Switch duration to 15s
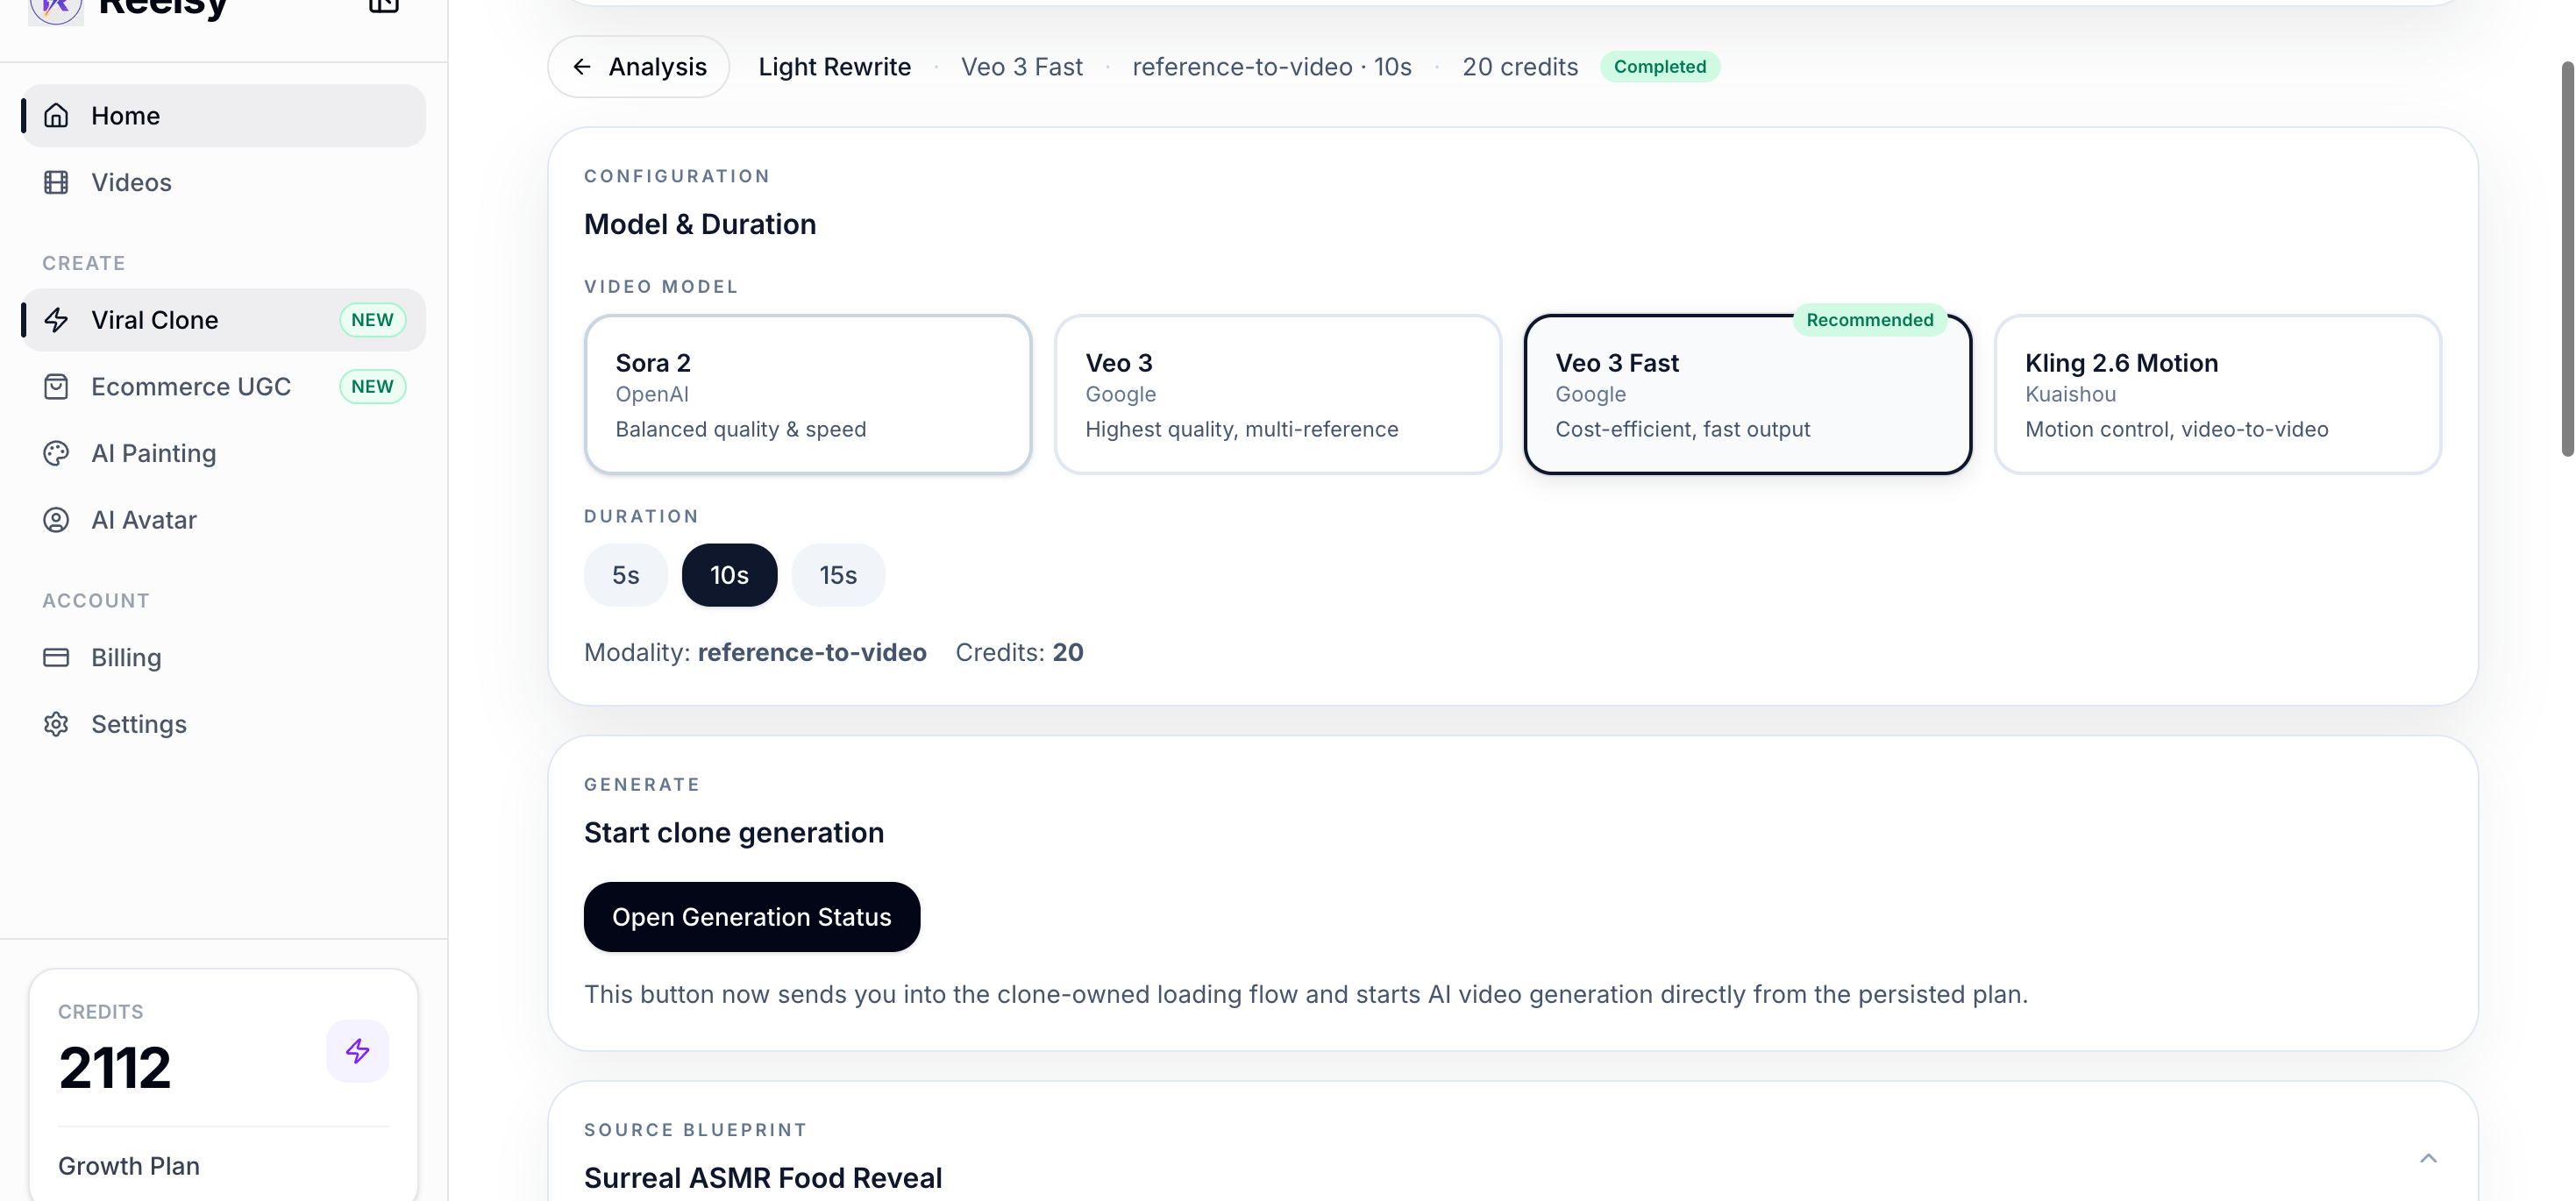 [837, 575]
